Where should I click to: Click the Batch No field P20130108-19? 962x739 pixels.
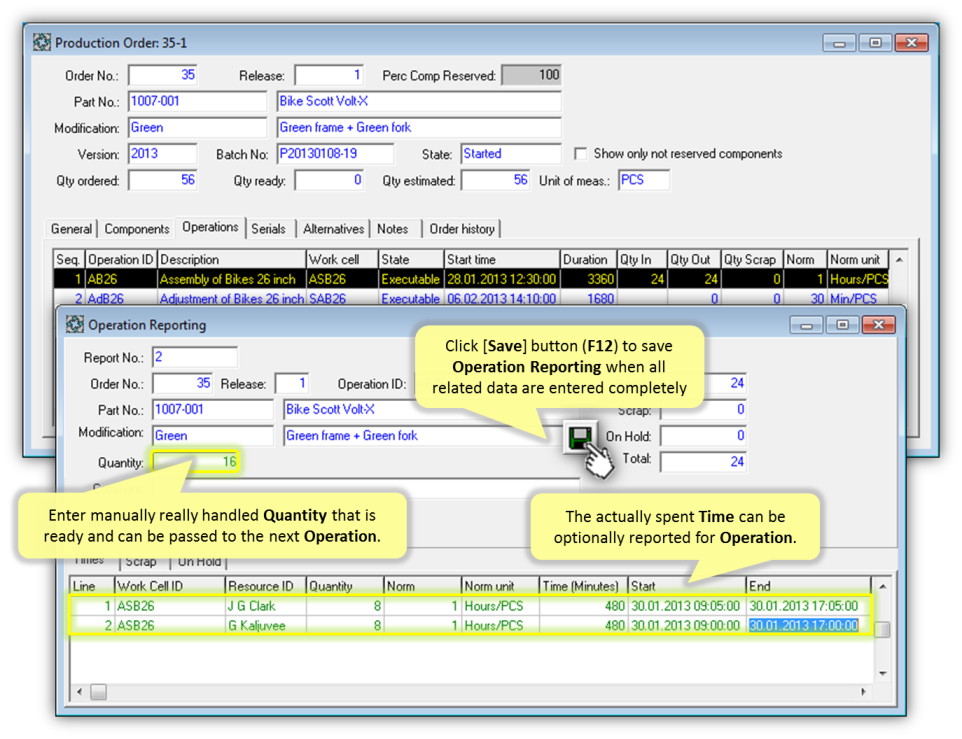pyautogui.click(x=335, y=154)
